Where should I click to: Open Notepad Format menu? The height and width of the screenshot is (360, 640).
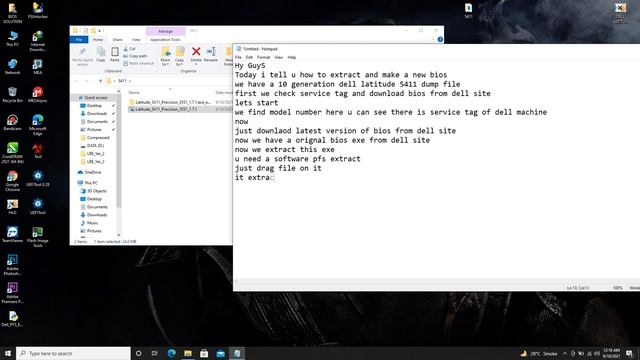click(263, 57)
